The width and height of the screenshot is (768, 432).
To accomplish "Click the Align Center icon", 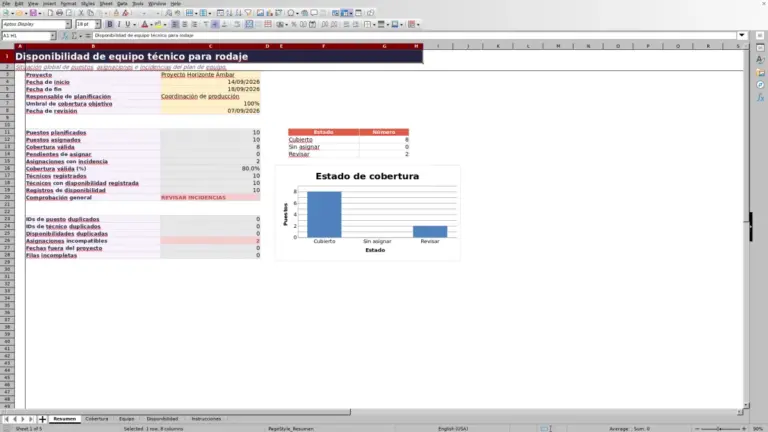I will pyautogui.click(x=185, y=24).
